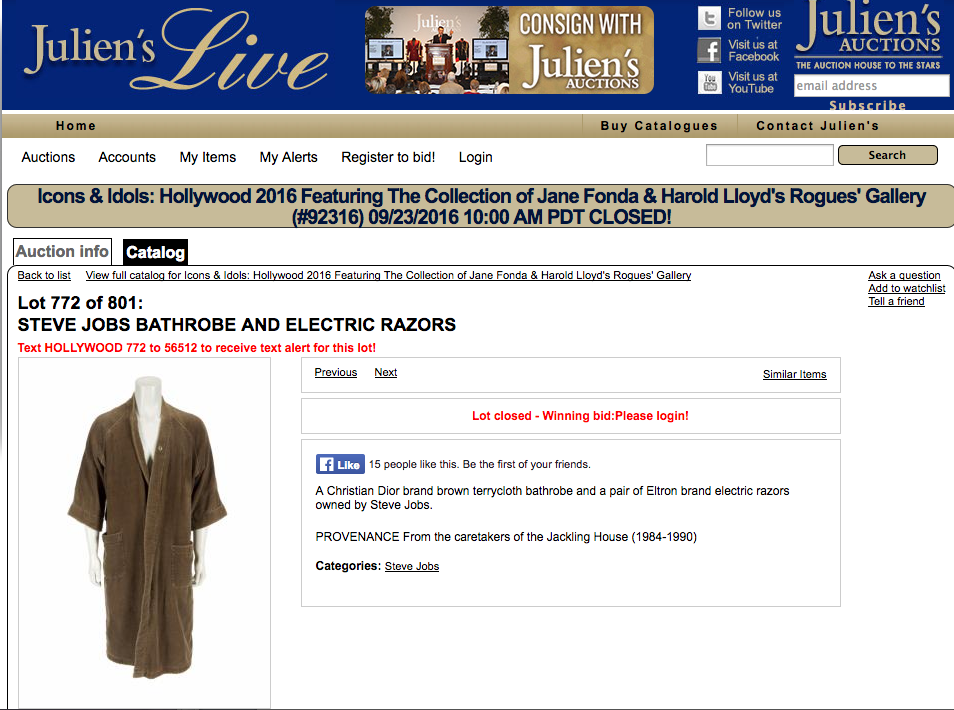The width and height of the screenshot is (954, 710).
Task: Open the Catalog tab
Action: point(155,253)
